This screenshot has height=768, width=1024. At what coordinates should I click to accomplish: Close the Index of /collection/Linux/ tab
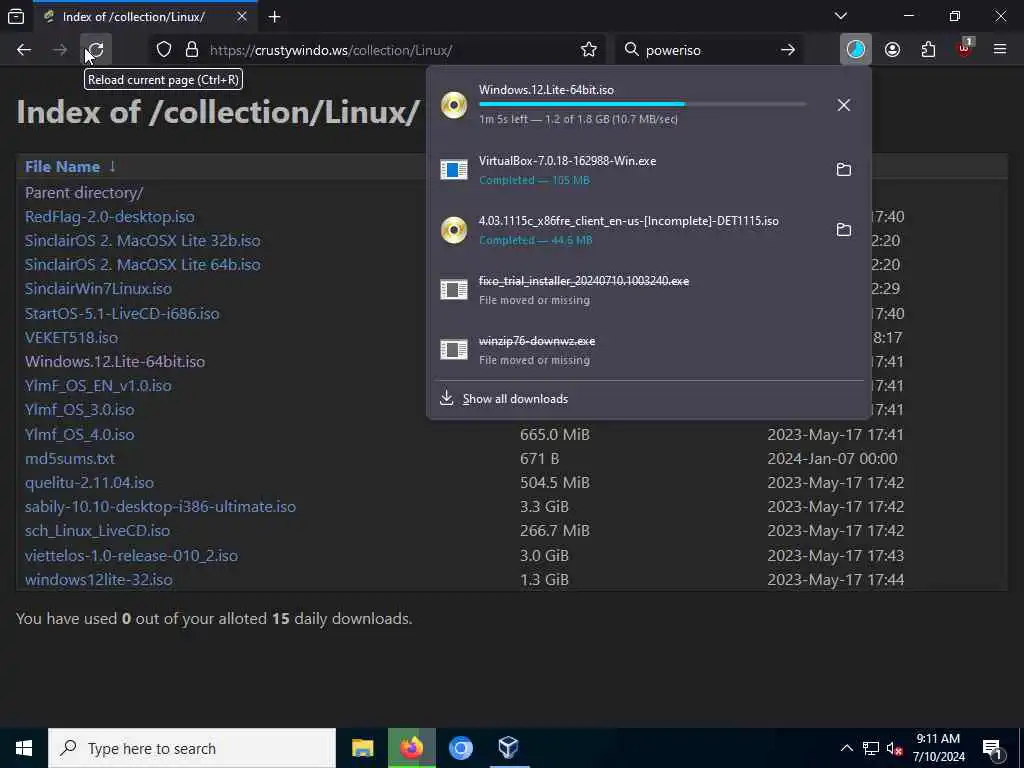[241, 16]
